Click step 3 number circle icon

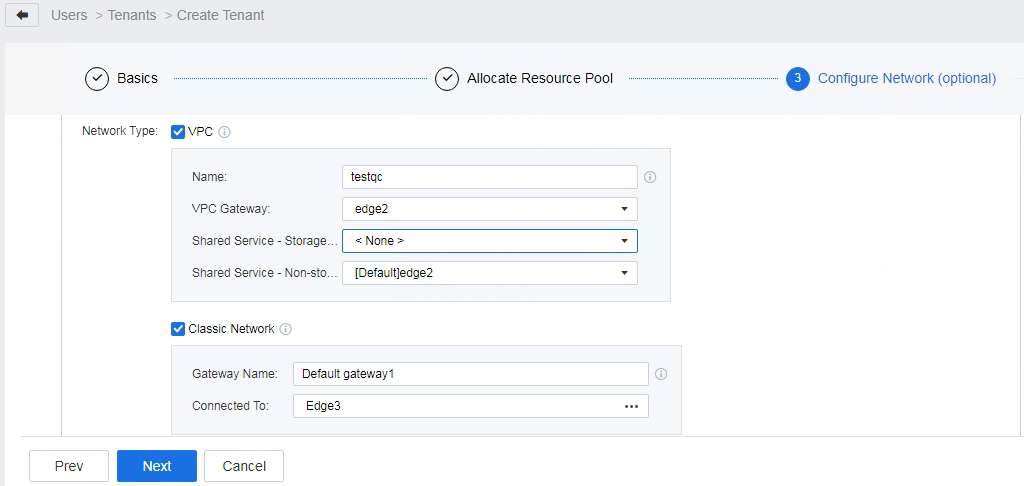797,79
